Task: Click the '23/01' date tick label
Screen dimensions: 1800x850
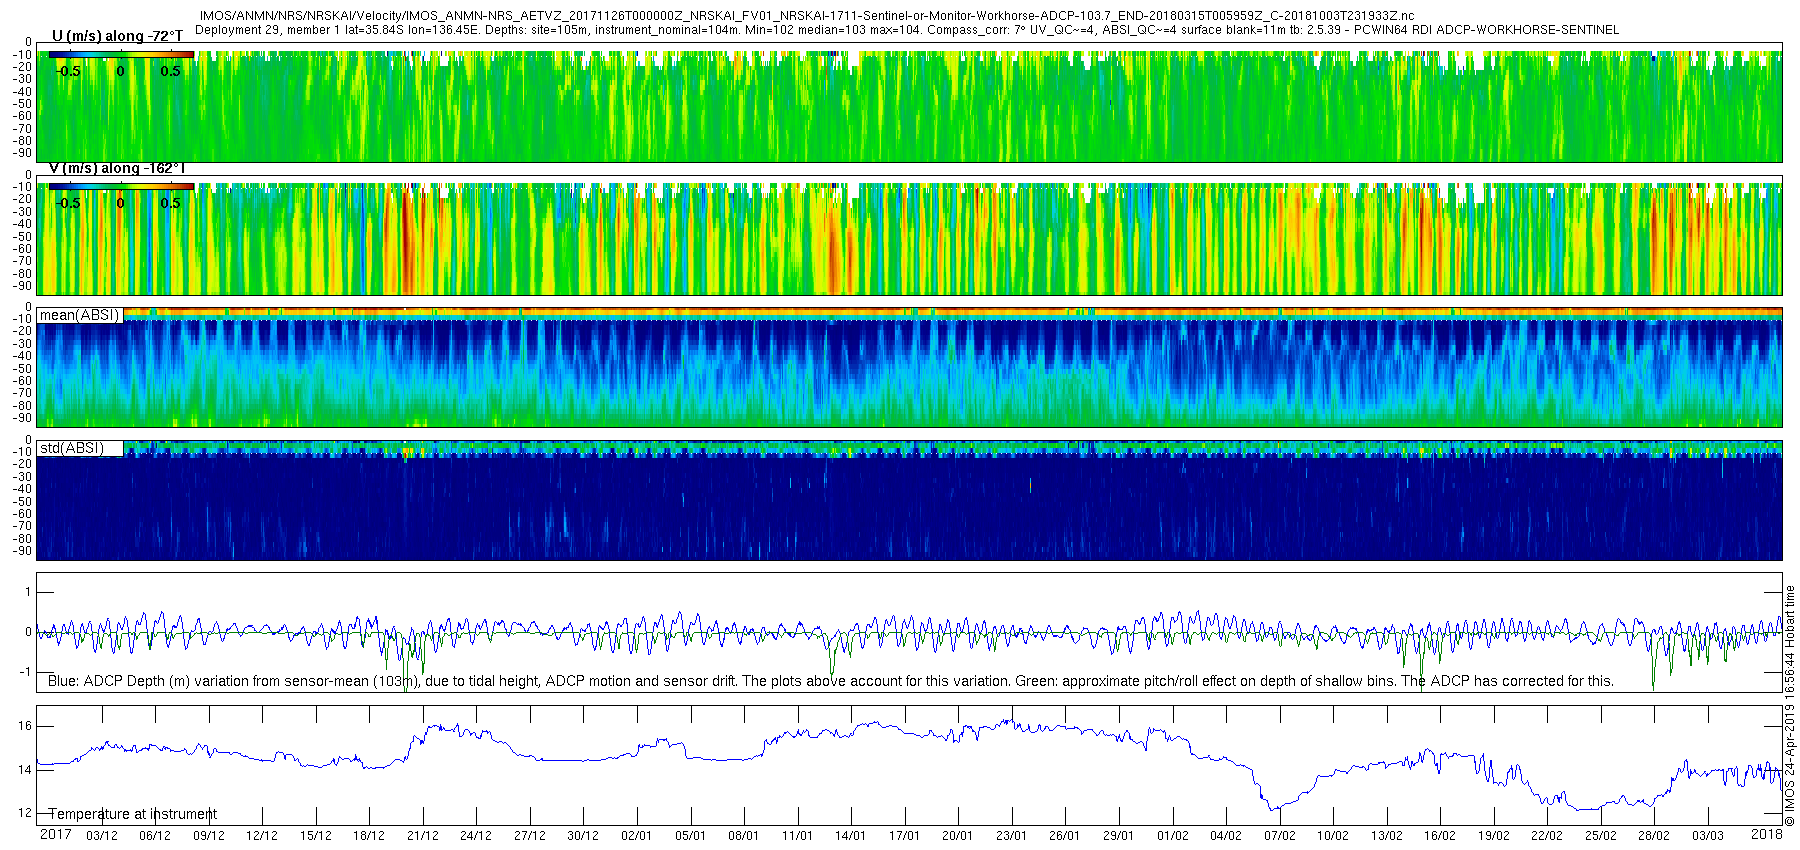Action: click(x=1012, y=836)
